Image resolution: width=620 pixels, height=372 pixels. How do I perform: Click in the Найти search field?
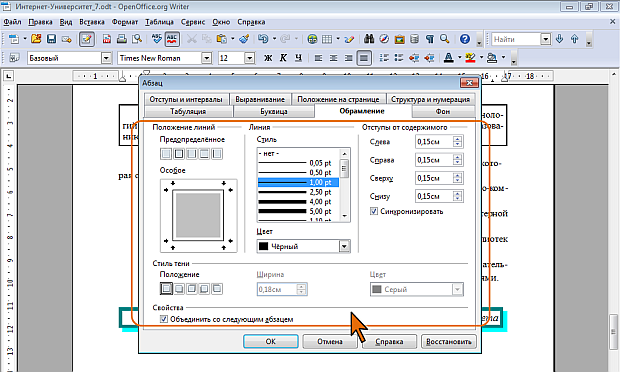click(516, 39)
